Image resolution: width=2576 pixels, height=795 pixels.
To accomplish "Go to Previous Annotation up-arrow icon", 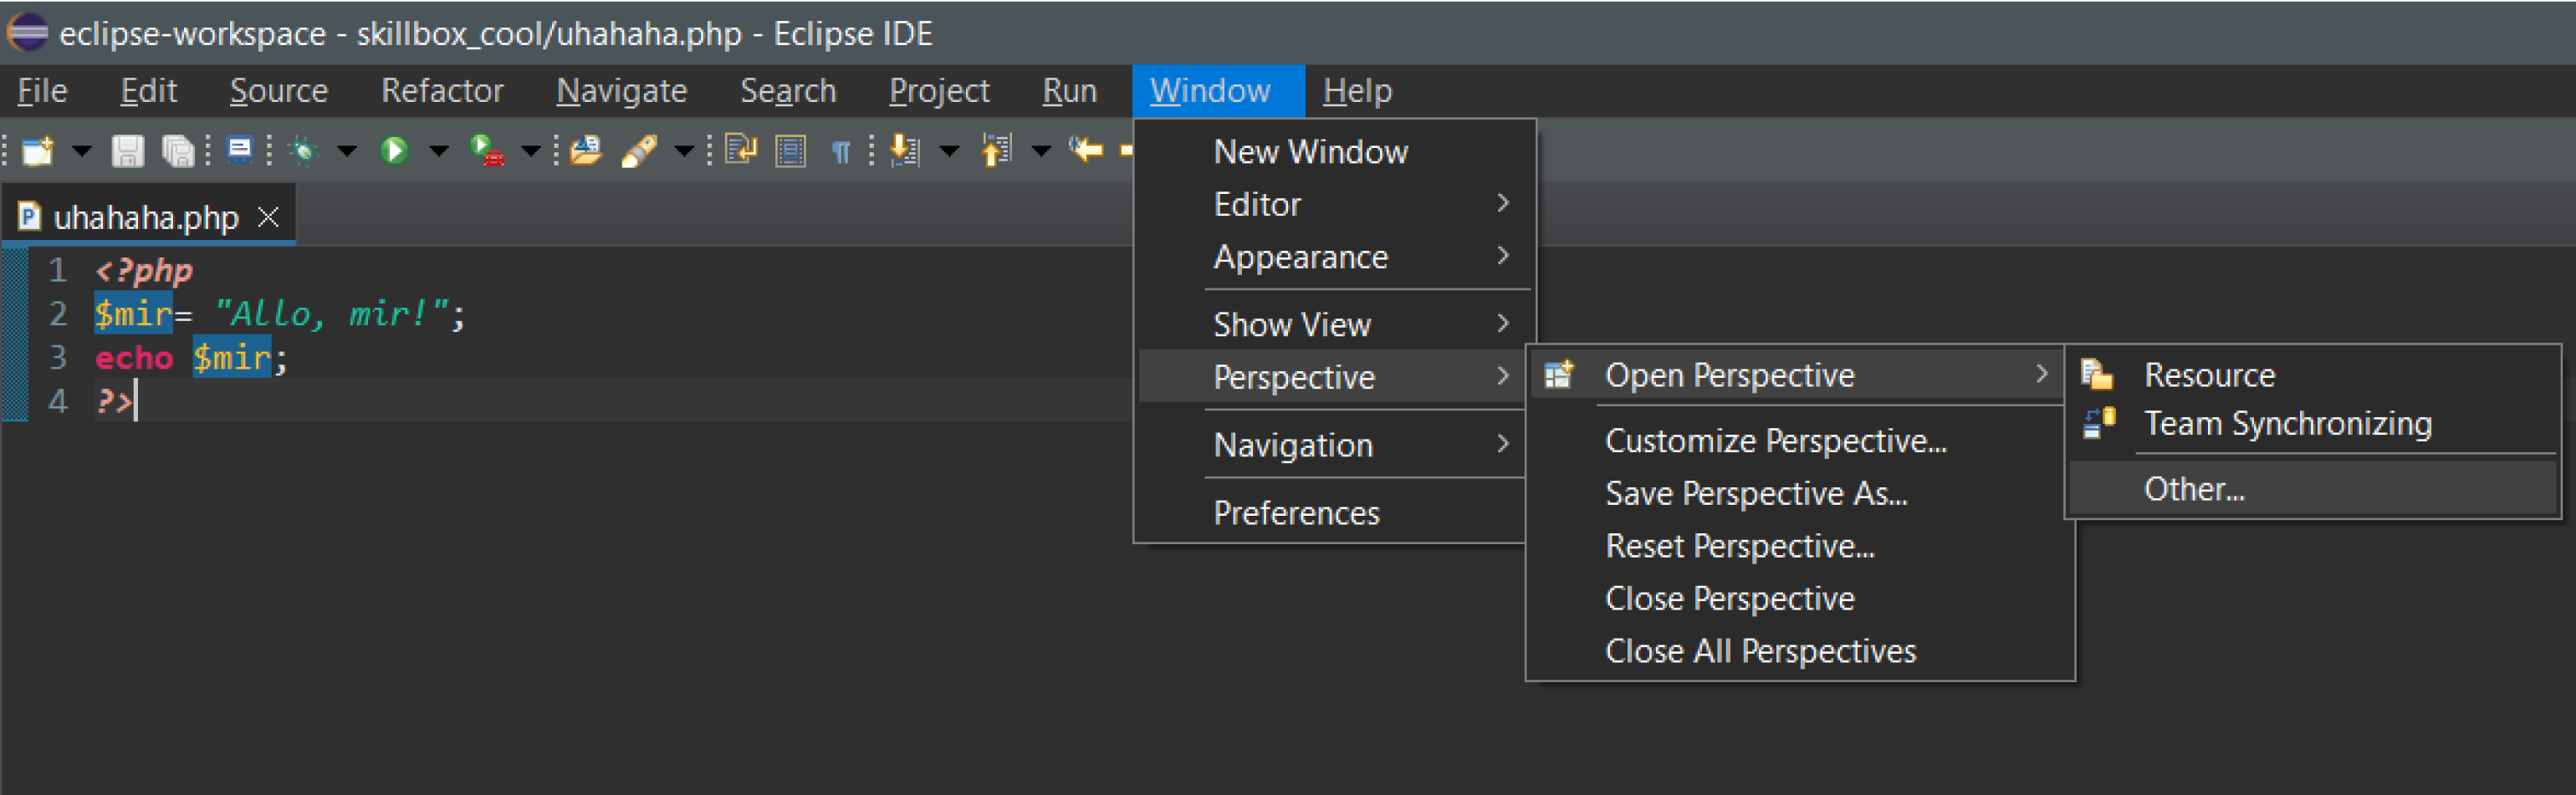I will pos(996,151).
